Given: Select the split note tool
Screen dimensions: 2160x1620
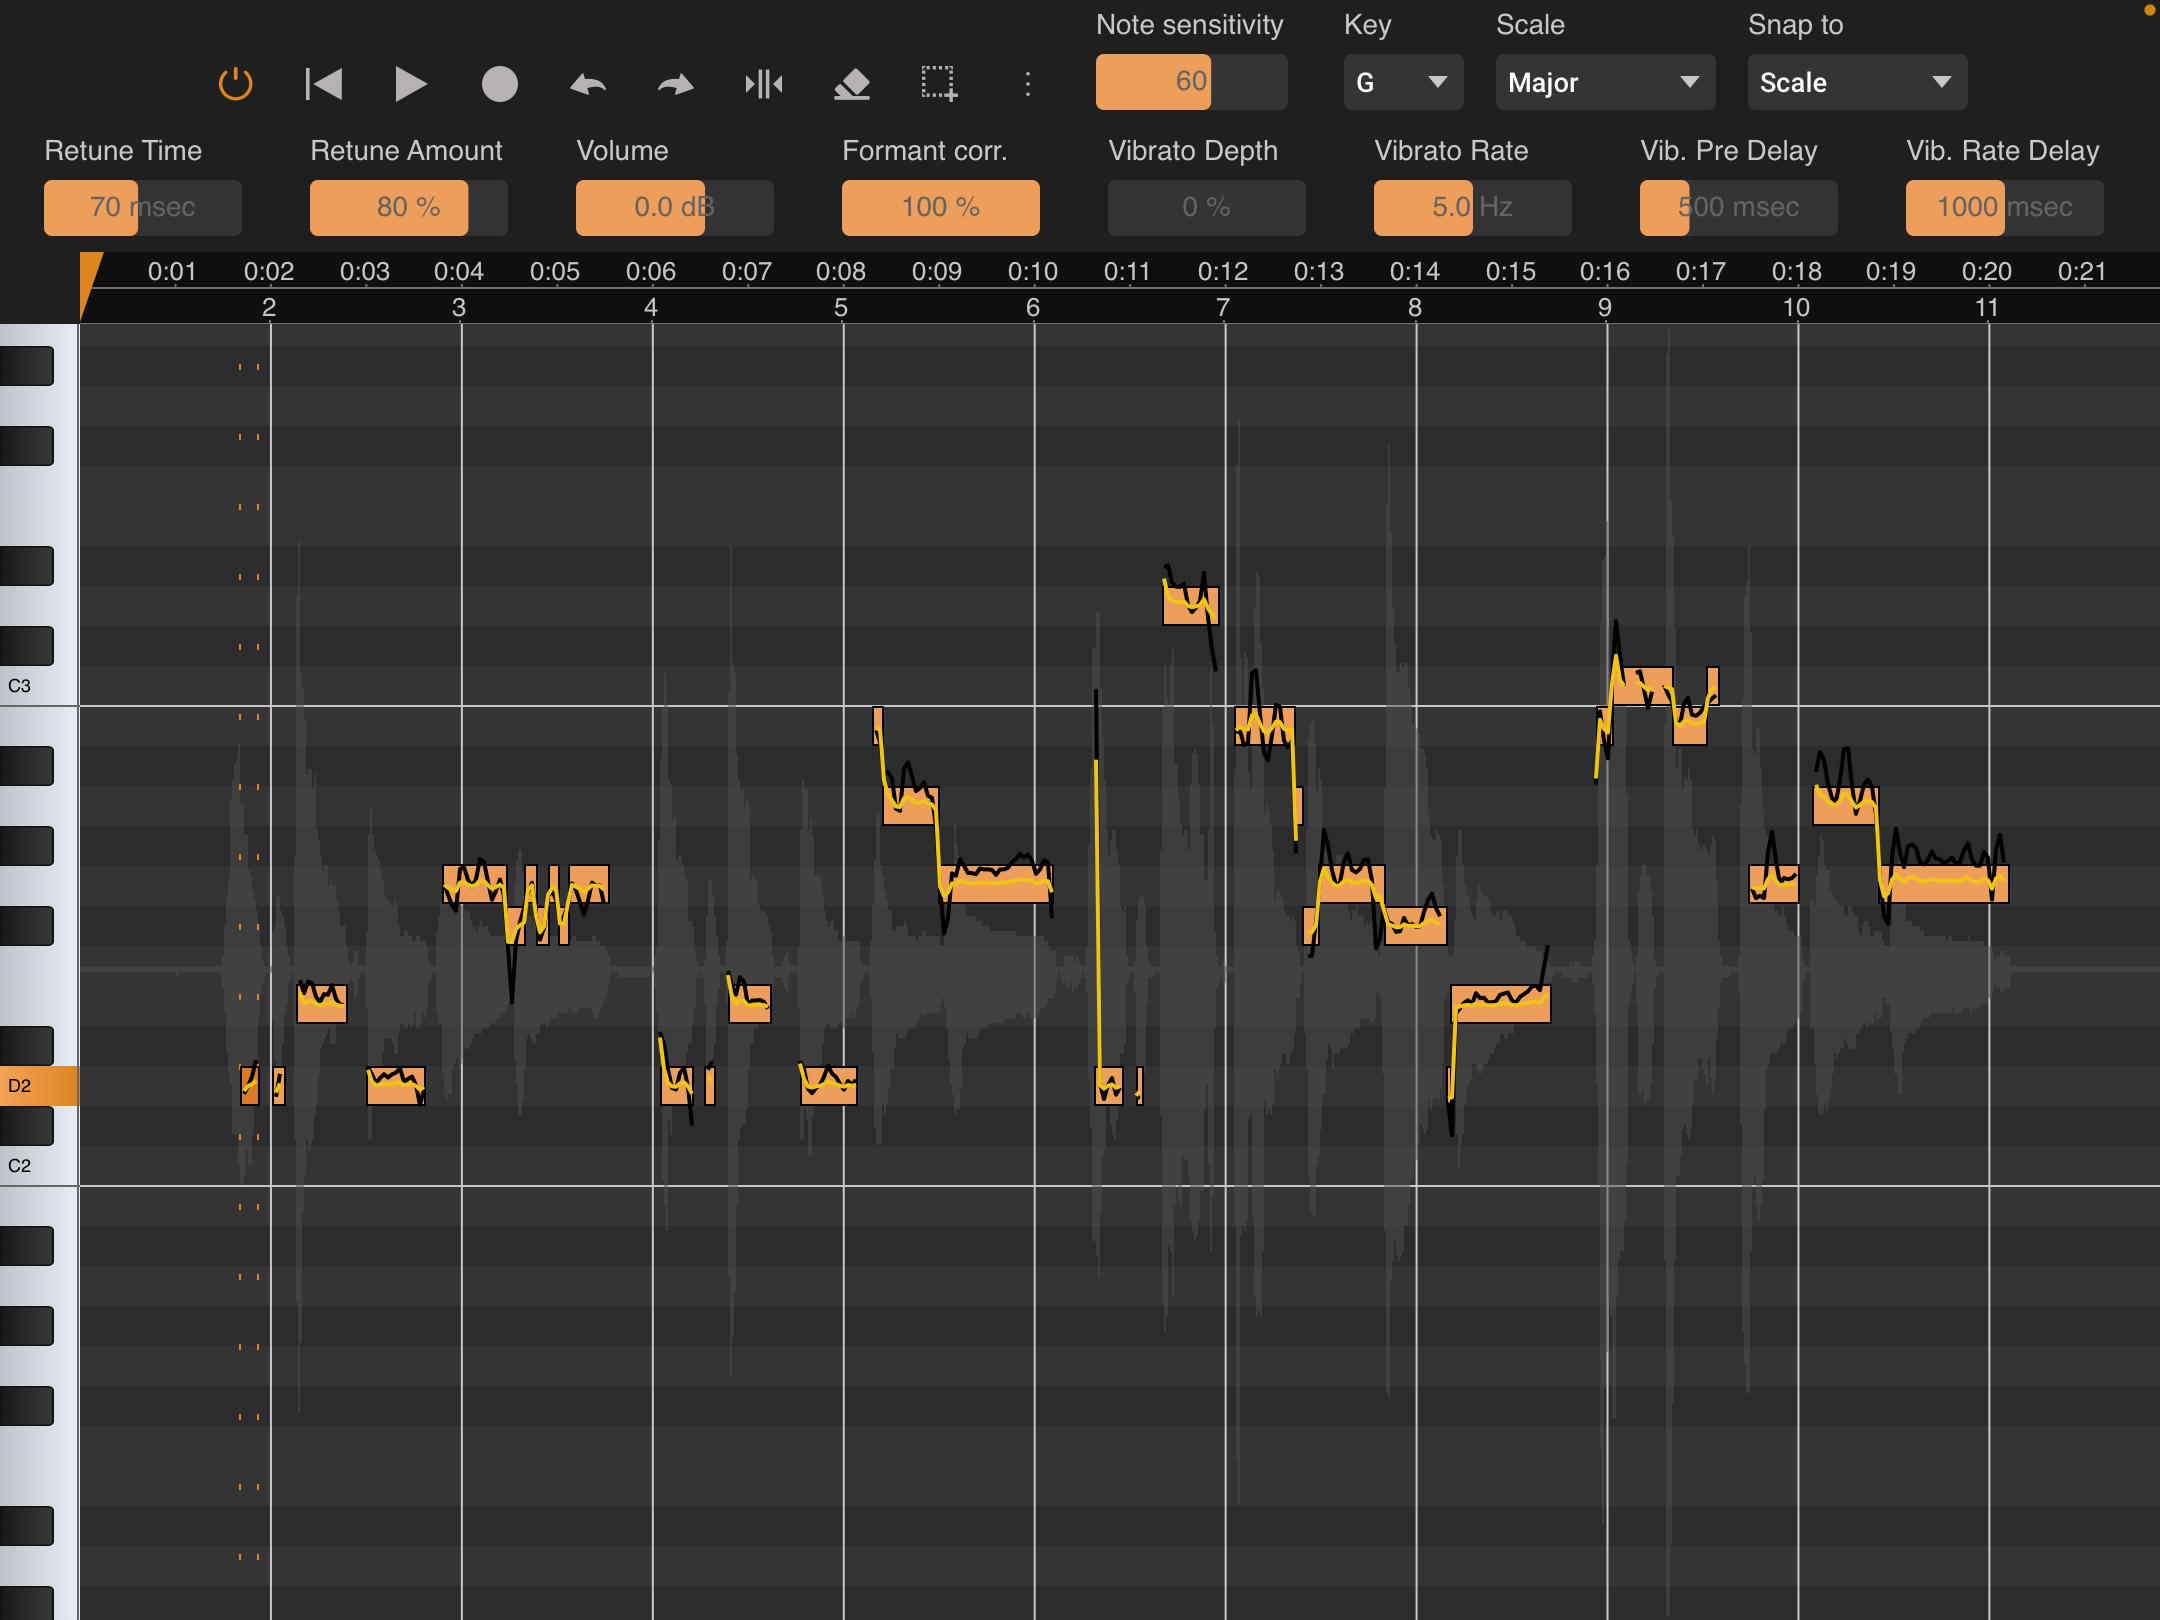Looking at the screenshot, I should (764, 84).
